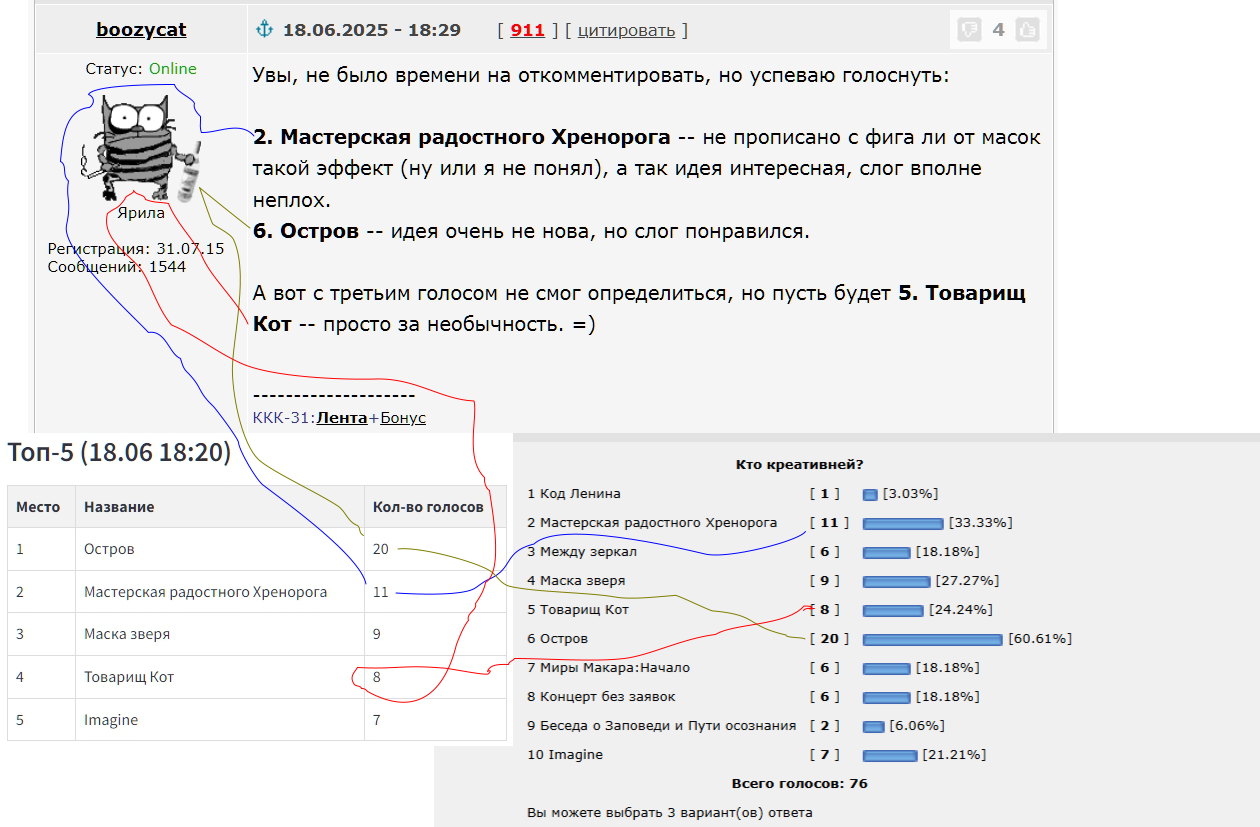Screen dimensions: 1260x827
Task: Open the Бонус link in signature
Action: (x=403, y=418)
